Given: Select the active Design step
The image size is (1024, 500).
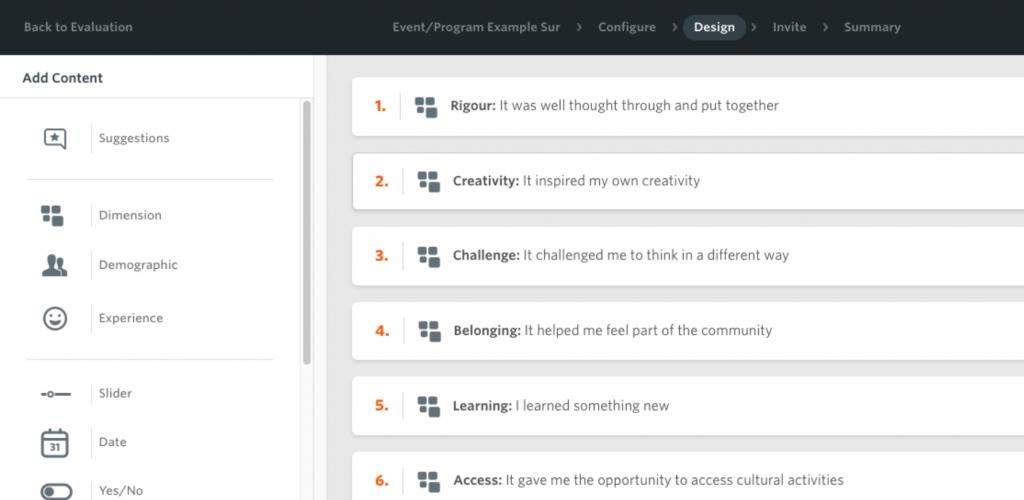Looking at the screenshot, I should pos(714,27).
